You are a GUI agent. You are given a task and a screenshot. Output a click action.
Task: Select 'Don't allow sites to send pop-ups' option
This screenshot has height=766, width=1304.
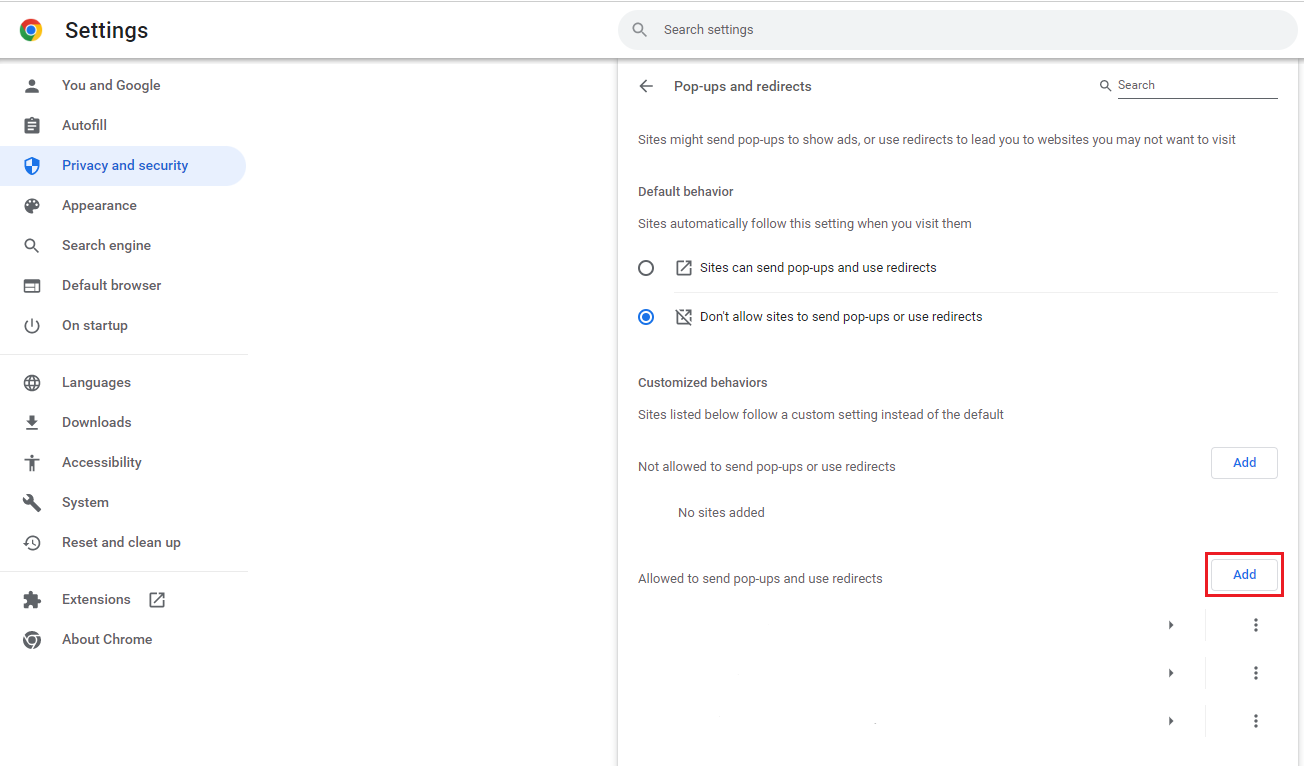point(646,317)
